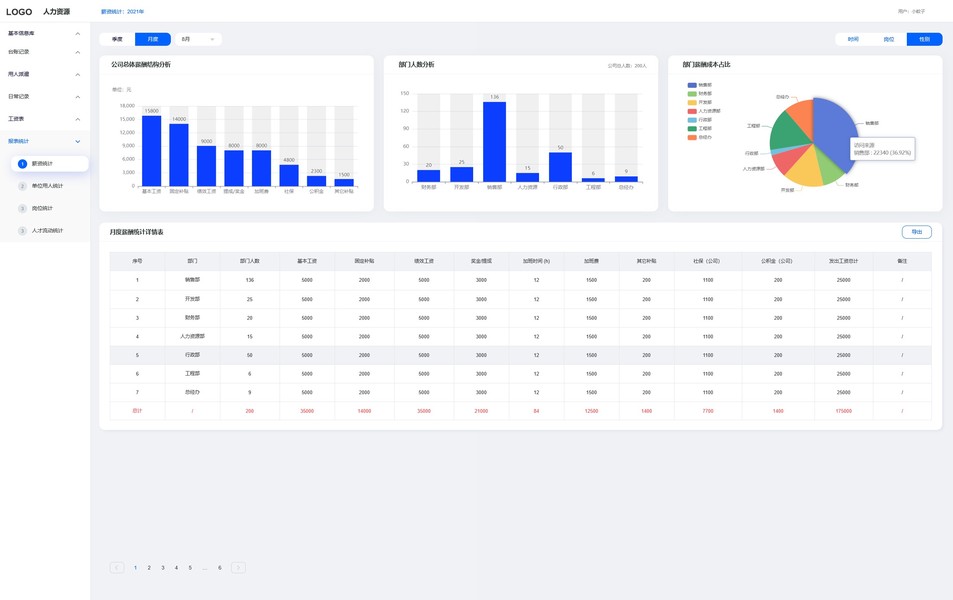Click the LOGO in the header
The width and height of the screenshot is (953, 600).
coord(19,12)
